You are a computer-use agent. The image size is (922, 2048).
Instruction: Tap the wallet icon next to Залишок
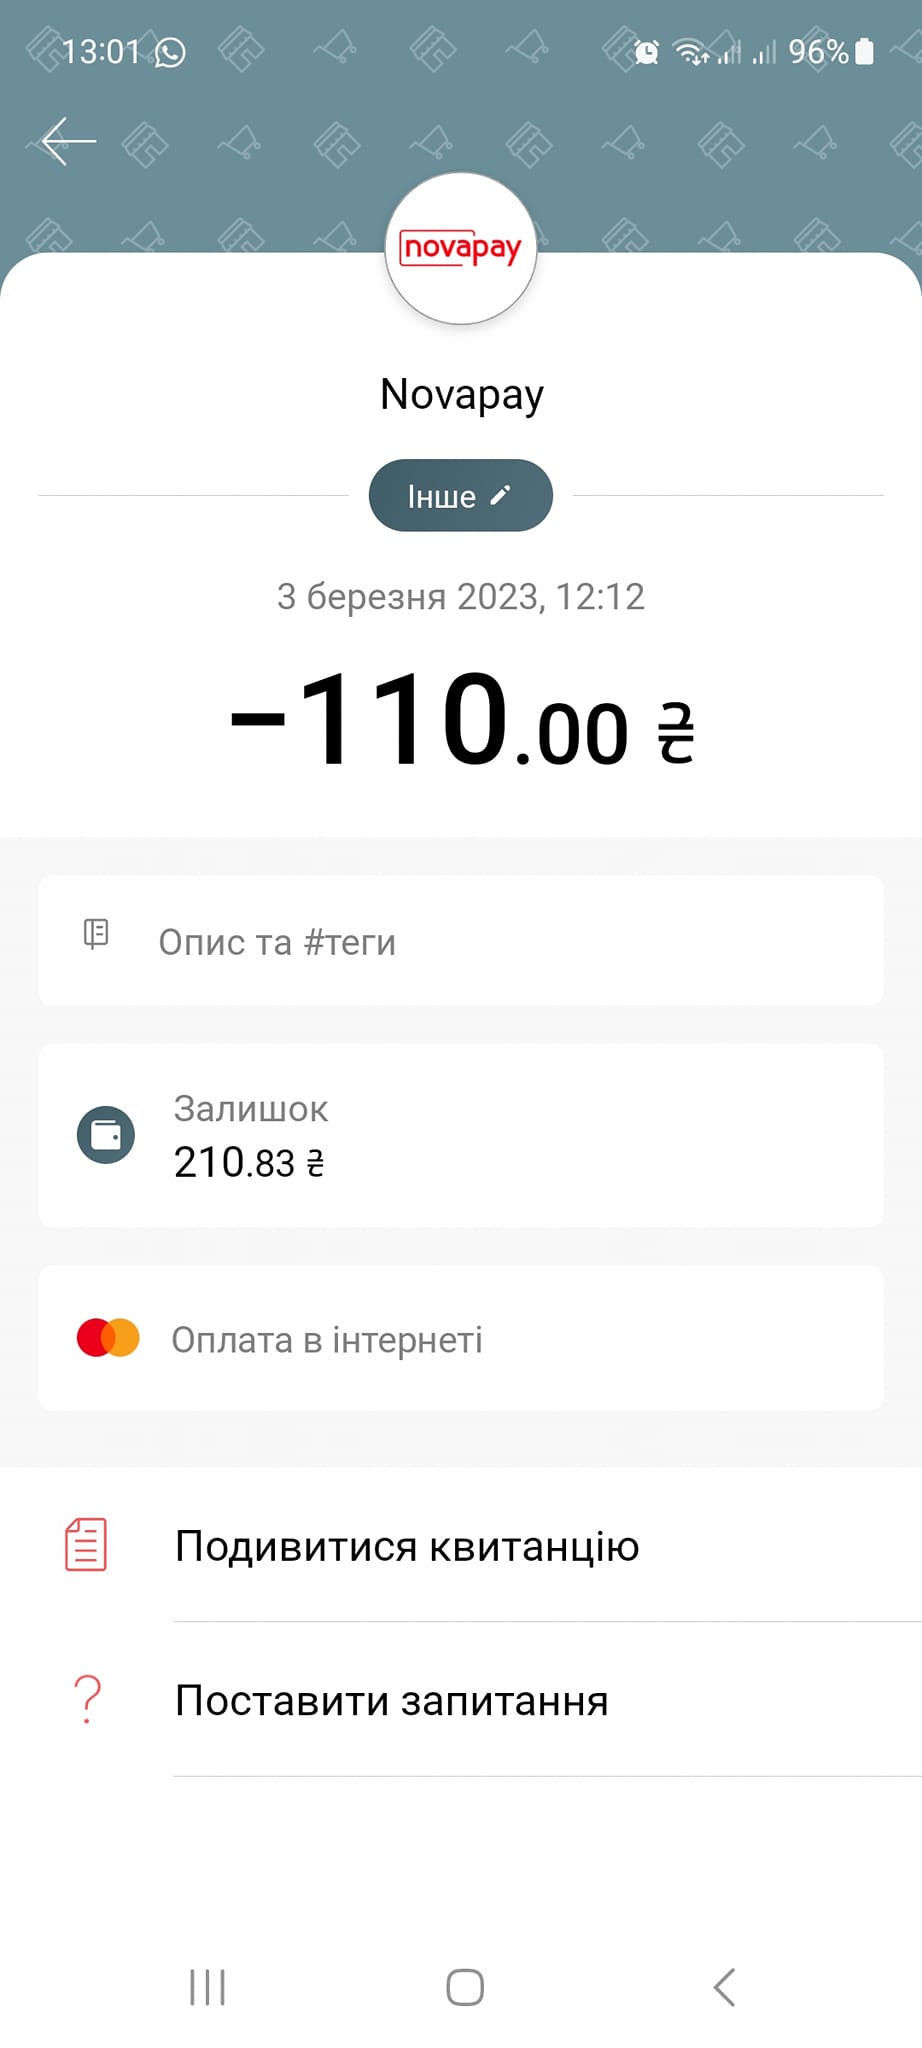coord(106,1135)
